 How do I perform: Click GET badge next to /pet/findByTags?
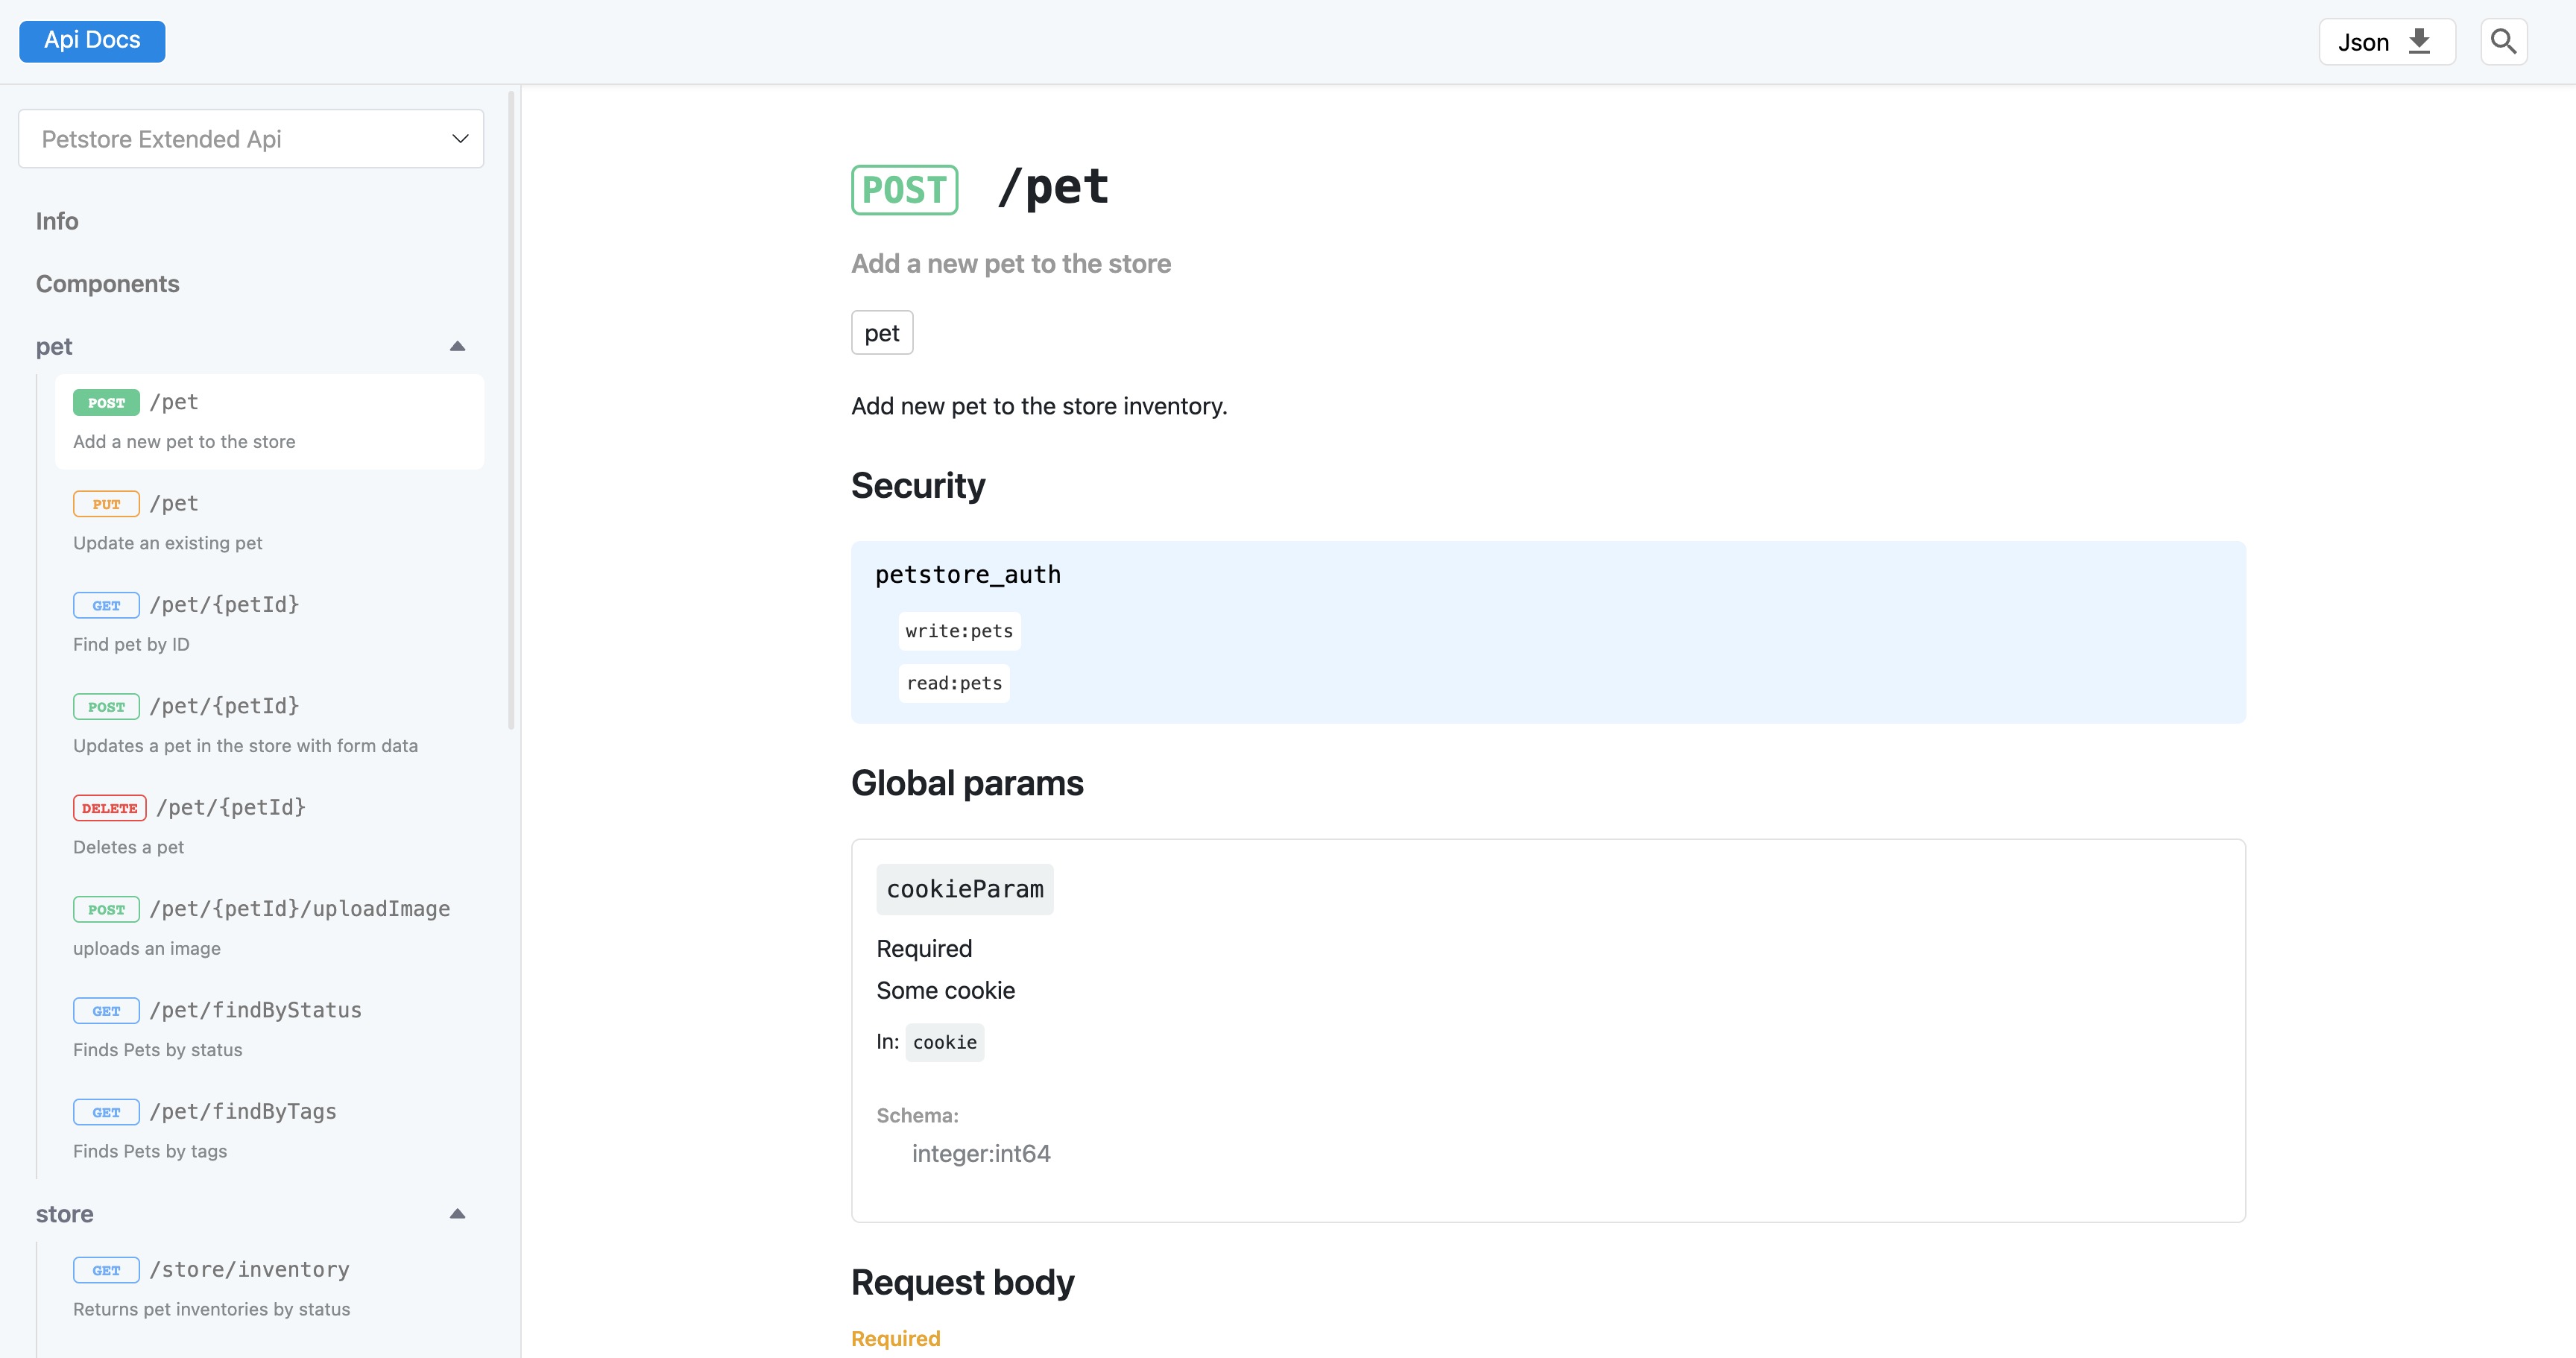click(x=106, y=1112)
